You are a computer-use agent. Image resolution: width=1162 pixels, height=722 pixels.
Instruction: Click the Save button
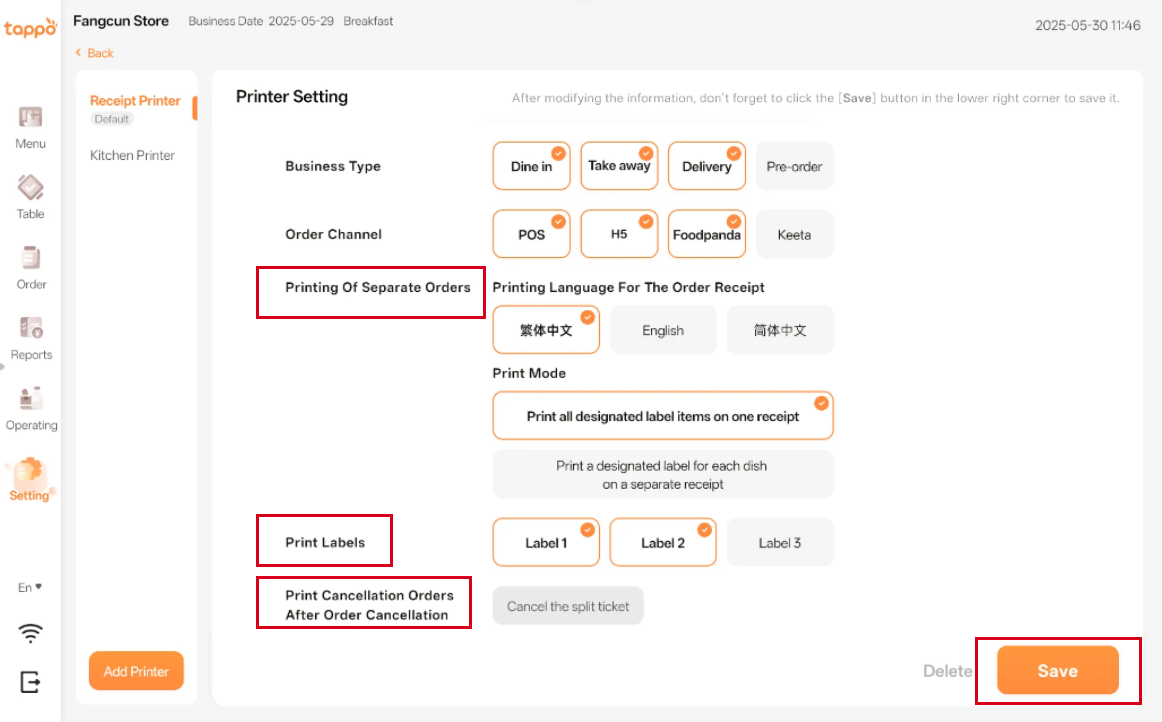click(1057, 670)
